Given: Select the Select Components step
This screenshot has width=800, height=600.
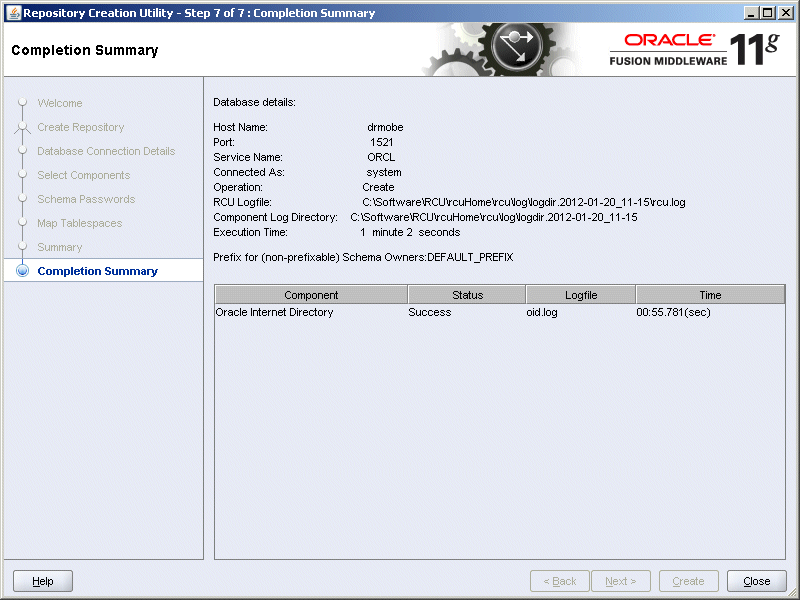Looking at the screenshot, I should click(x=84, y=175).
